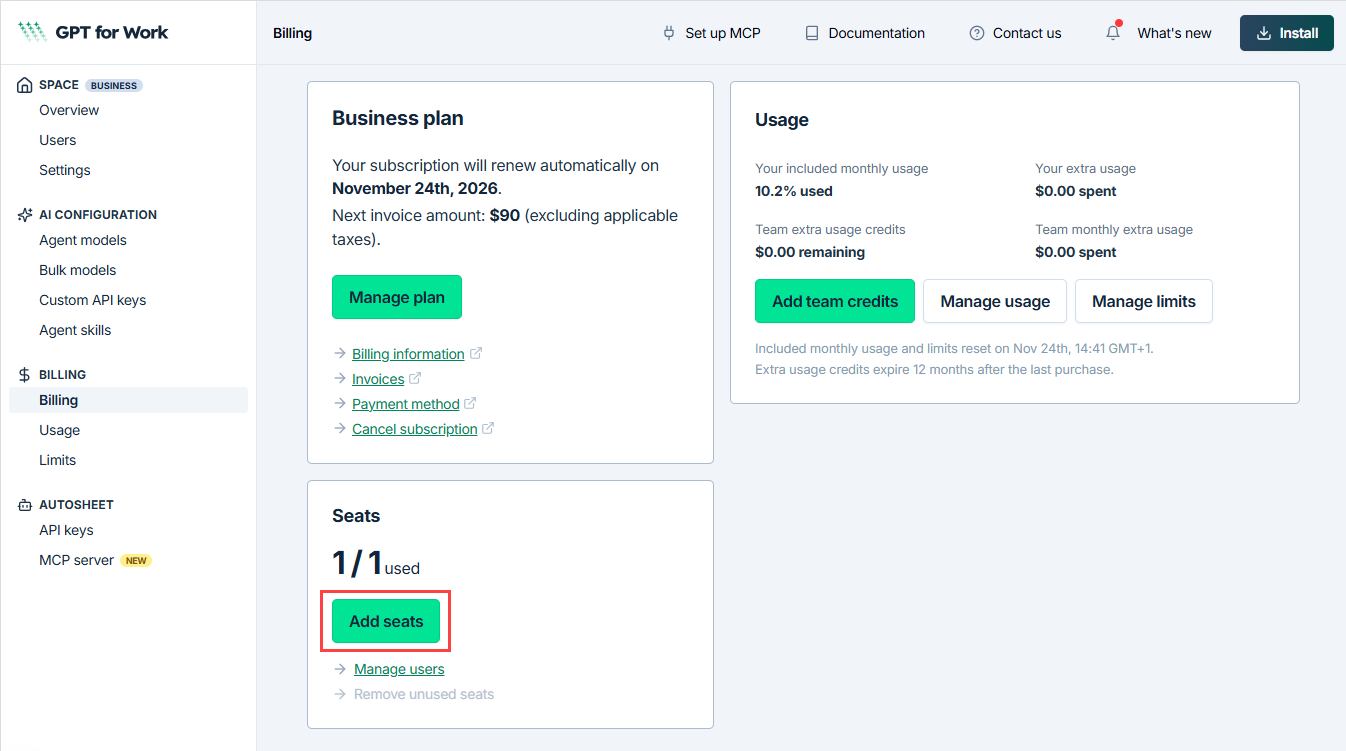Click the '10.2% used' usage value
1346x751 pixels.
point(794,191)
